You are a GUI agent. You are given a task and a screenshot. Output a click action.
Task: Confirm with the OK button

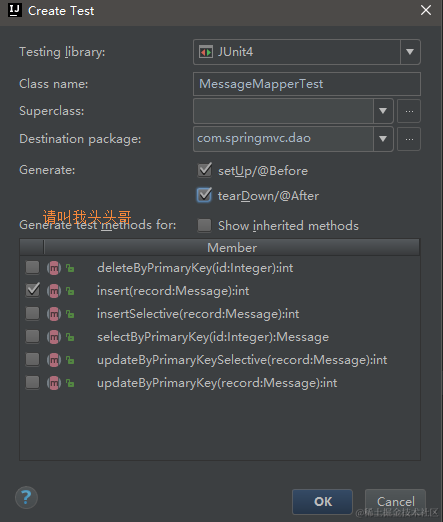(x=322, y=502)
